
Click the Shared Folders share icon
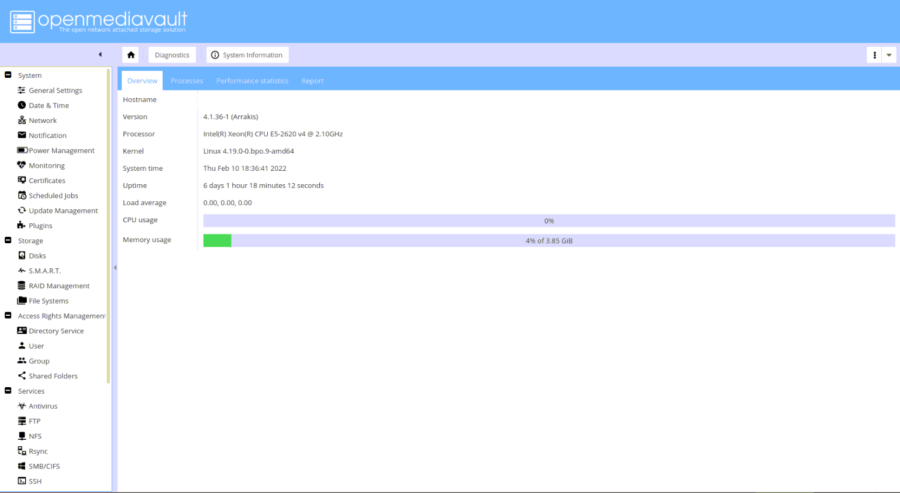[22, 375]
